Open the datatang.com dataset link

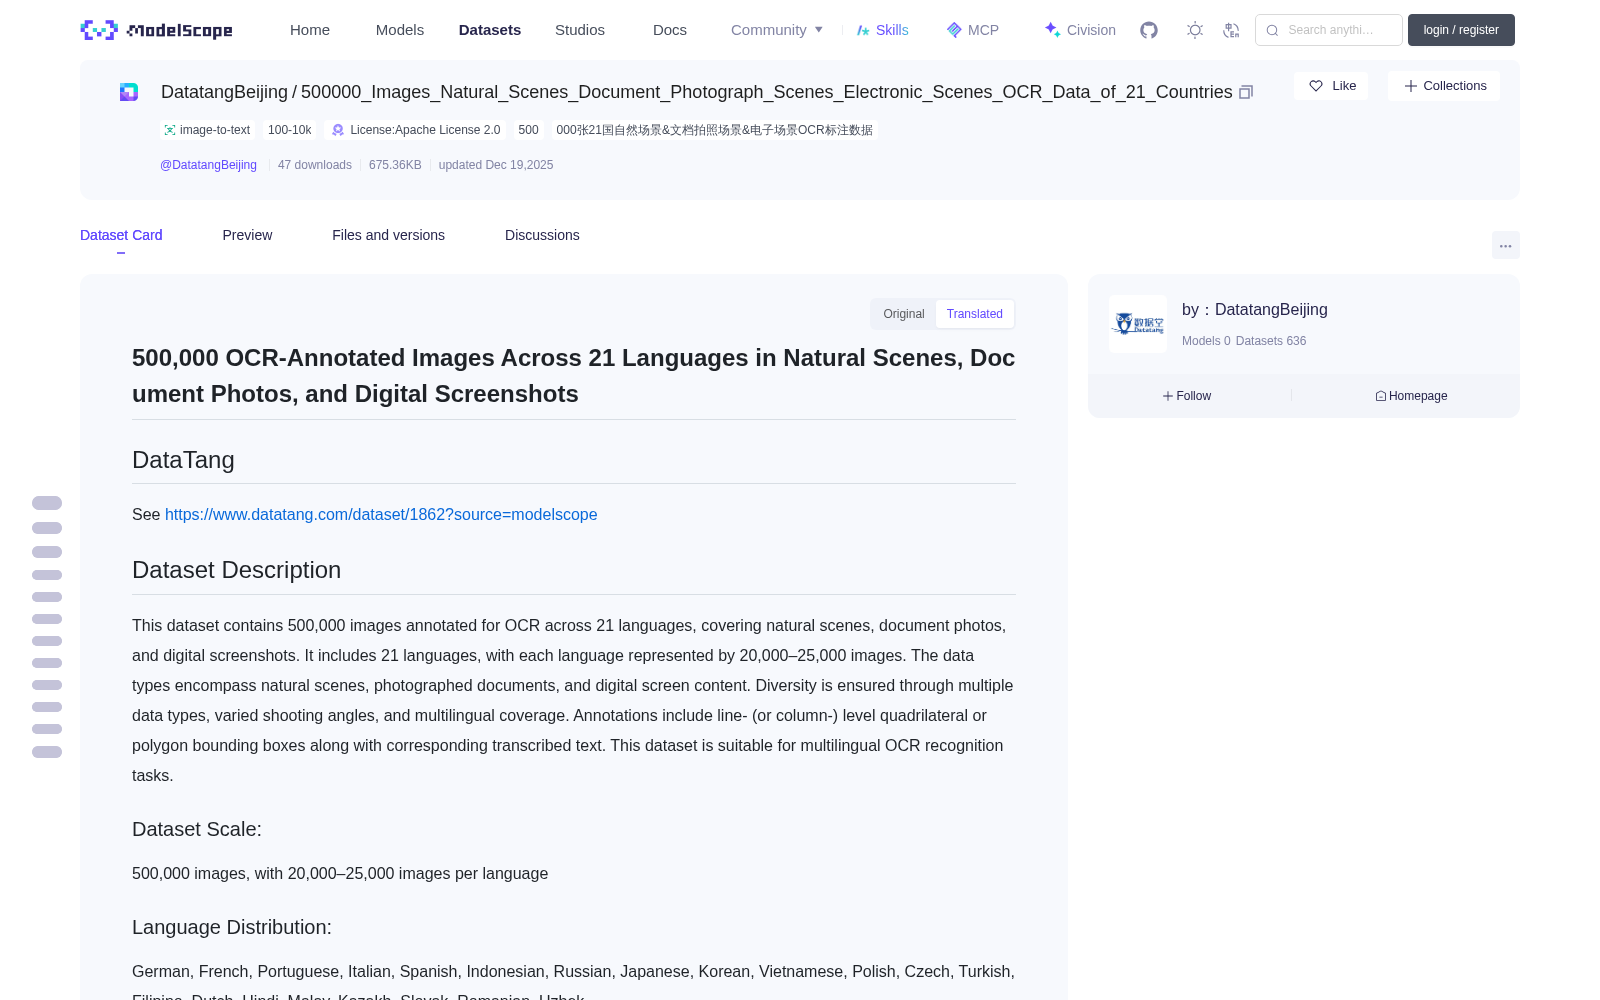381,514
